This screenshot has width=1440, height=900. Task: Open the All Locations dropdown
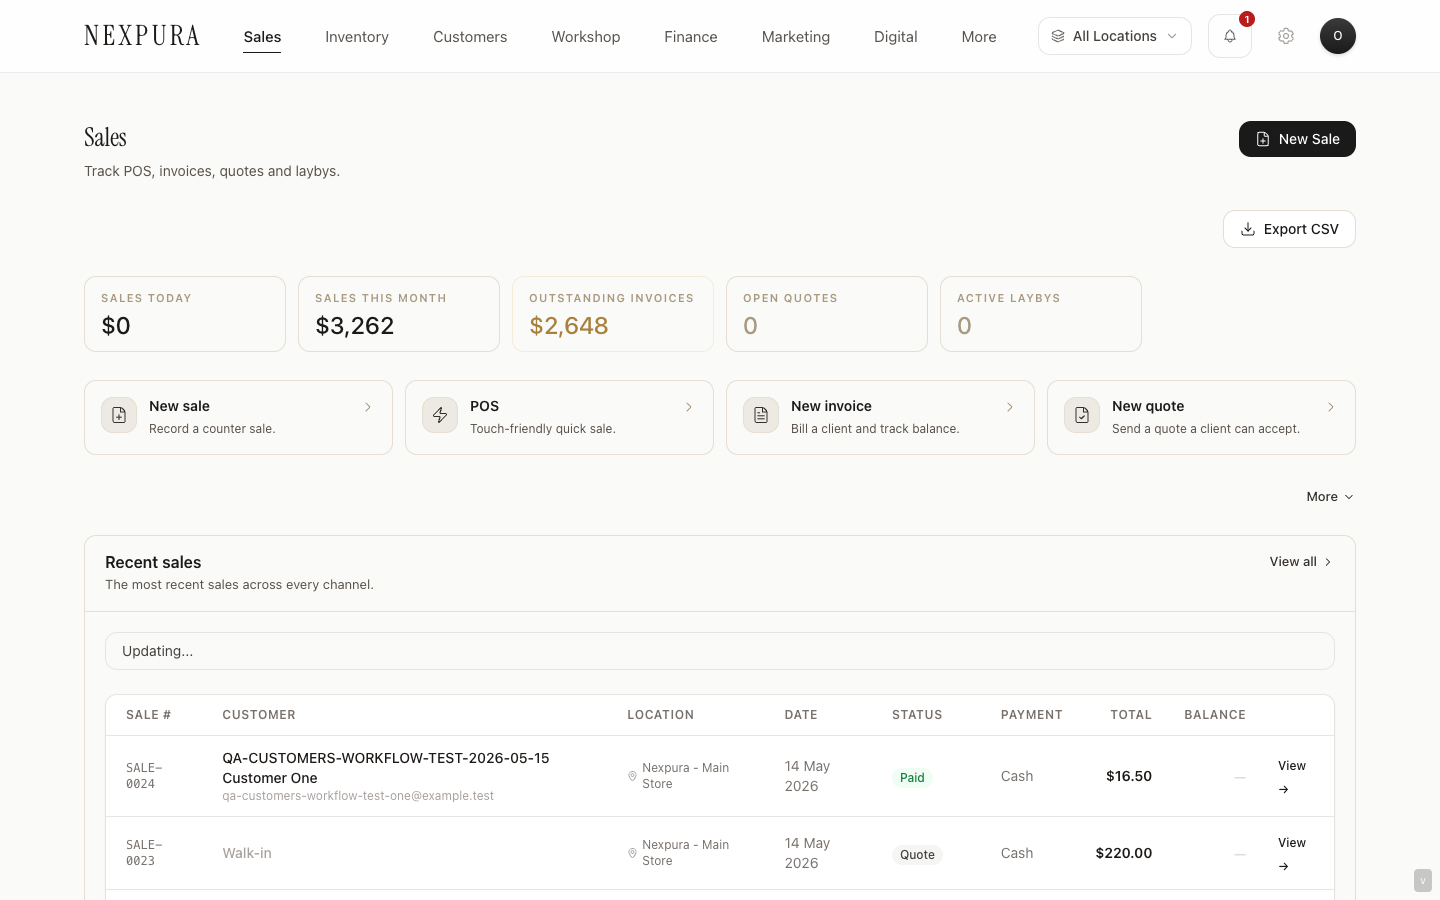click(x=1115, y=36)
